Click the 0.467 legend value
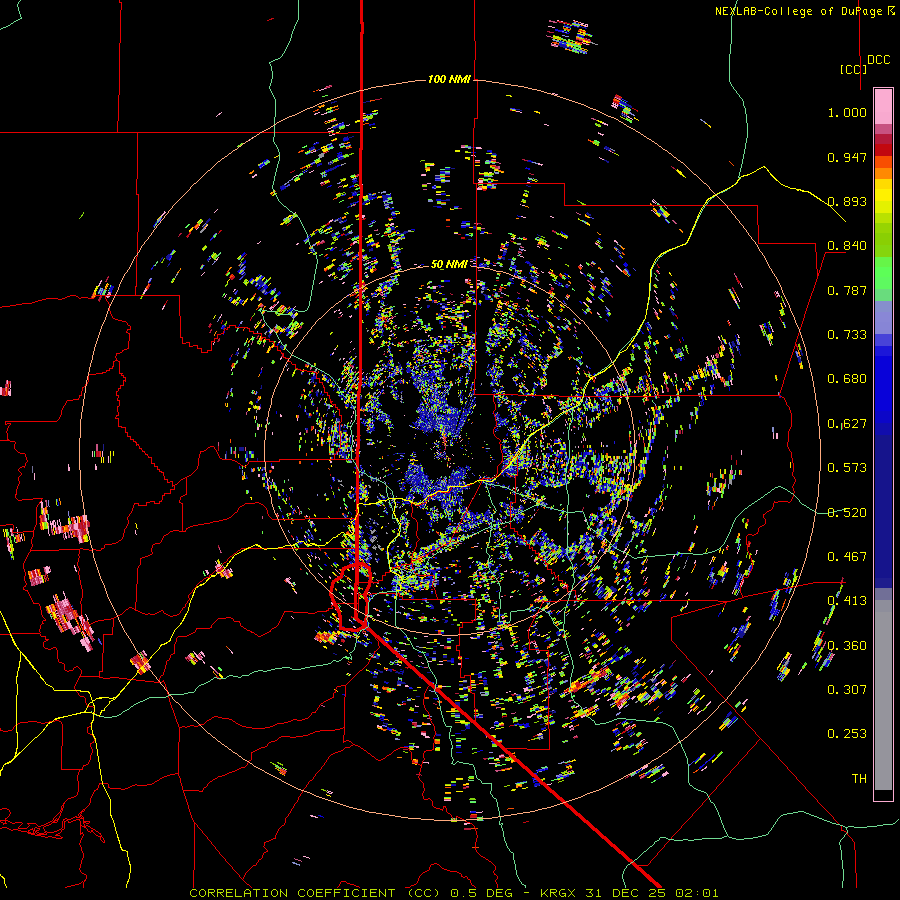Image resolution: width=900 pixels, height=900 pixels. (847, 557)
